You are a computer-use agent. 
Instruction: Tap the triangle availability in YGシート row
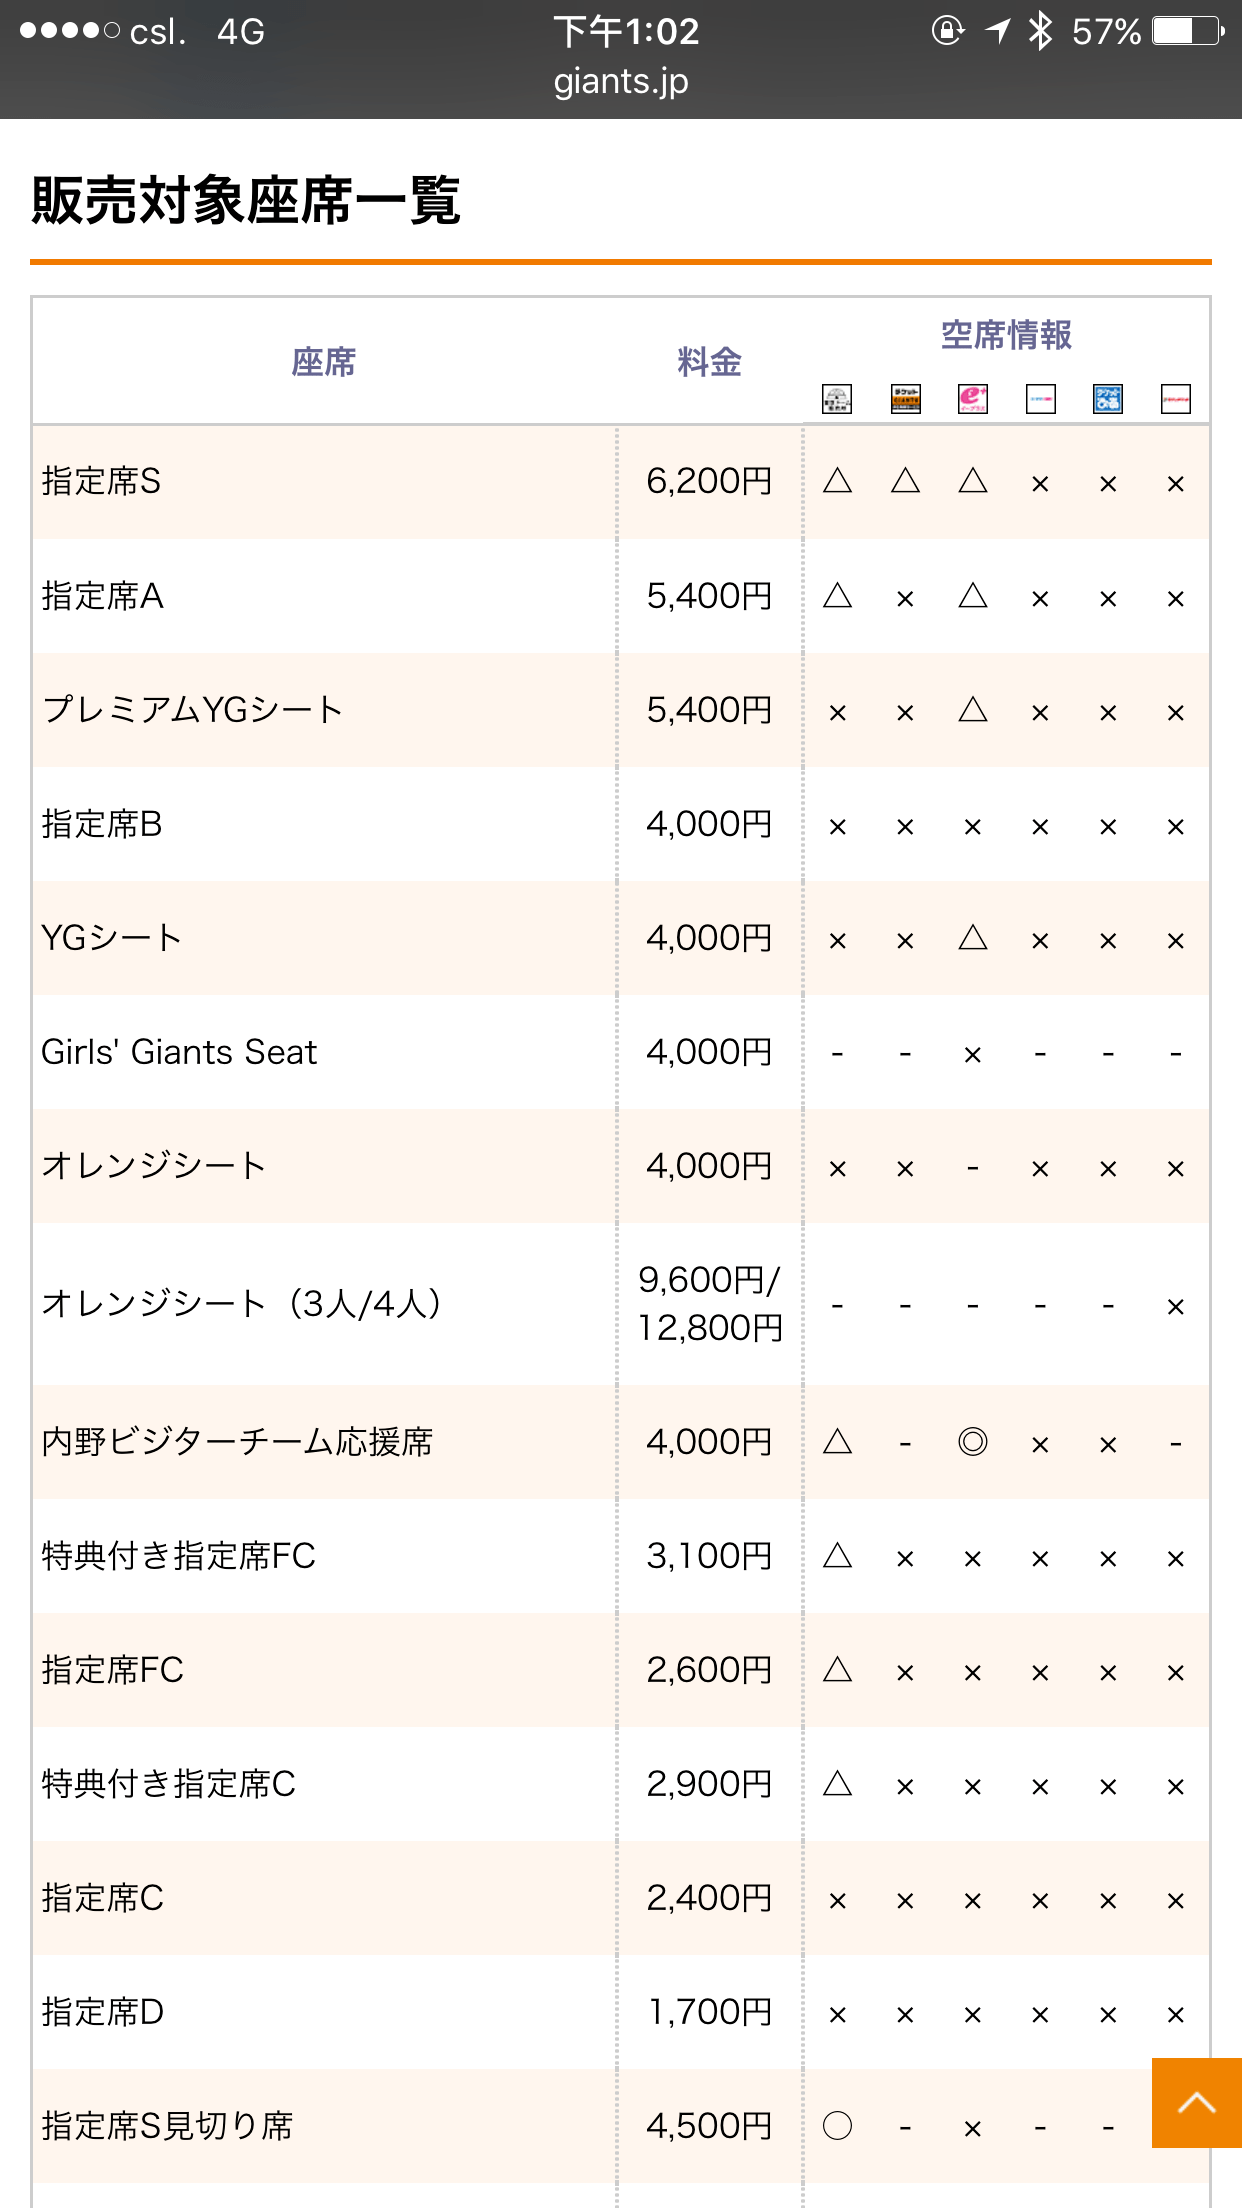click(972, 939)
